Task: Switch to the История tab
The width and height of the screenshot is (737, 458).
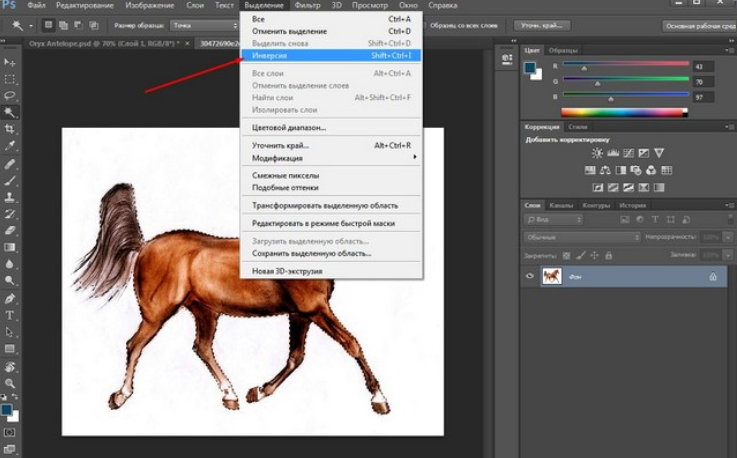Action: [632, 205]
